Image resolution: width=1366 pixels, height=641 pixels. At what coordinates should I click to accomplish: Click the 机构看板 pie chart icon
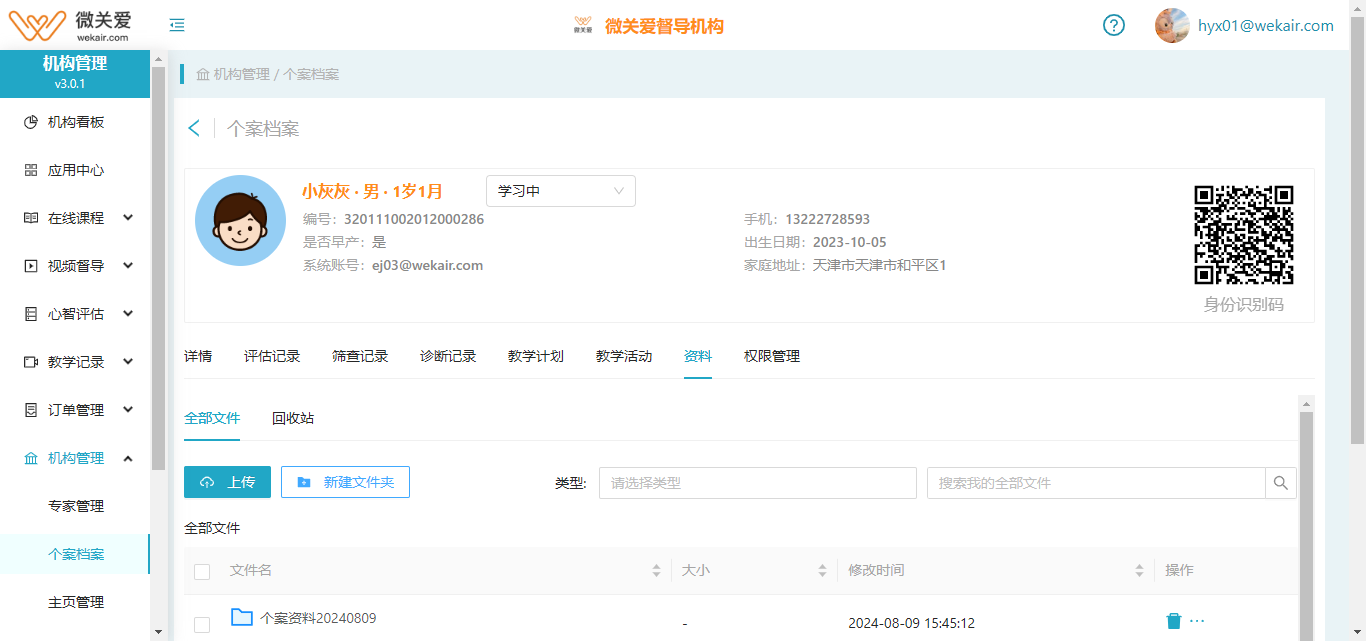[x=31, y=122]
